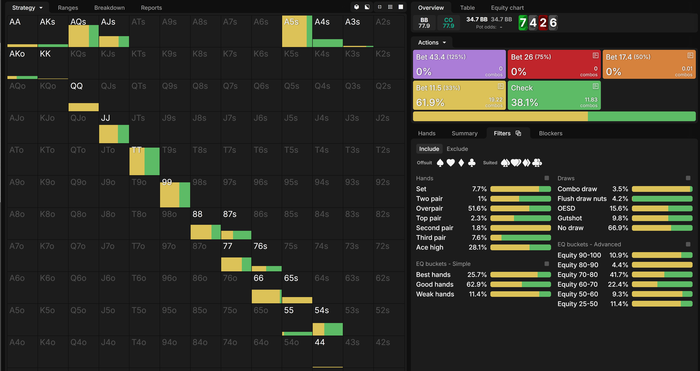Image resolution: width=700 pixels, height=371 pixels.
Task: Filter by offsuit heart suit icon
Action: (451, 163)
